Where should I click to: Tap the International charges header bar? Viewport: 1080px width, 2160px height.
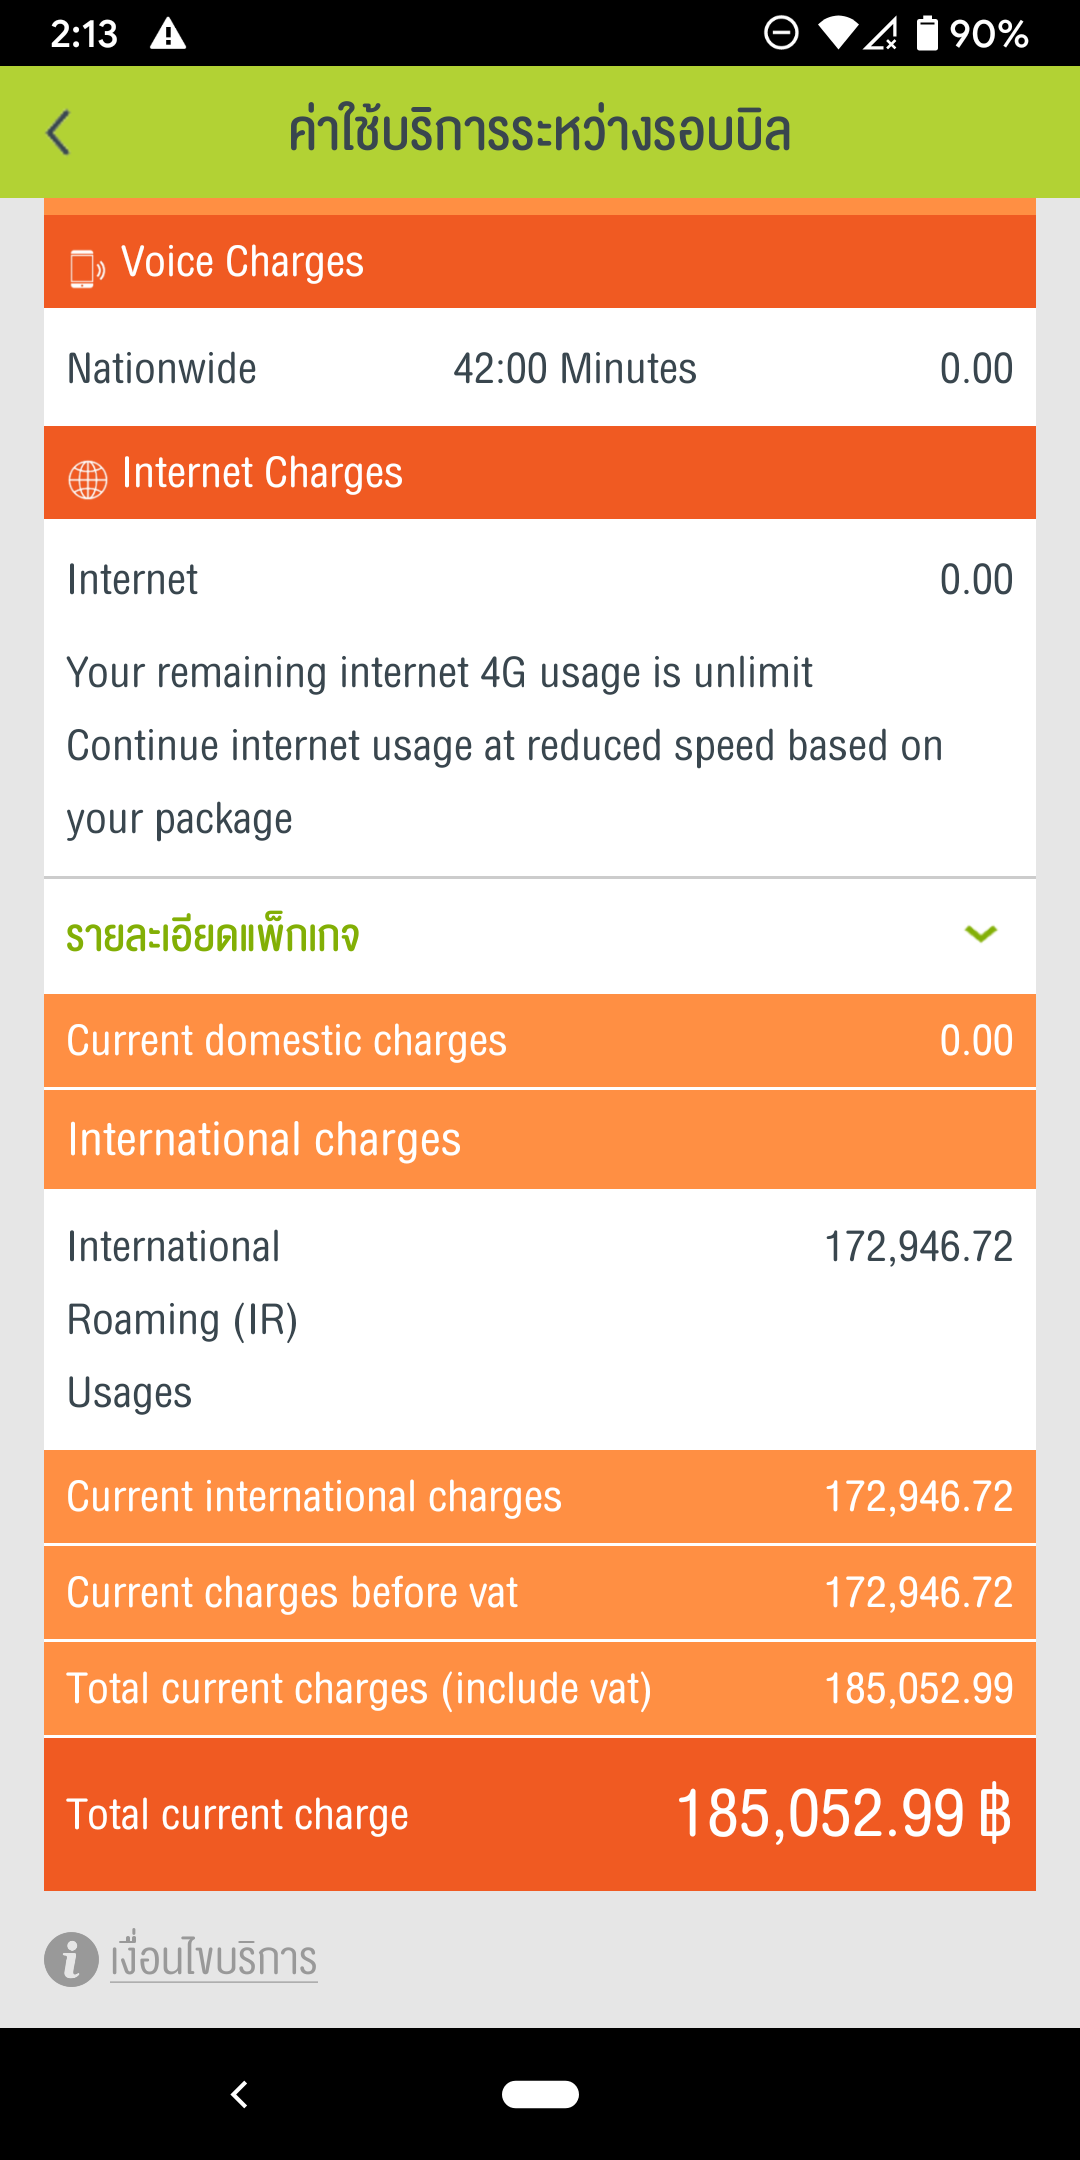(x=540, y=1140)
